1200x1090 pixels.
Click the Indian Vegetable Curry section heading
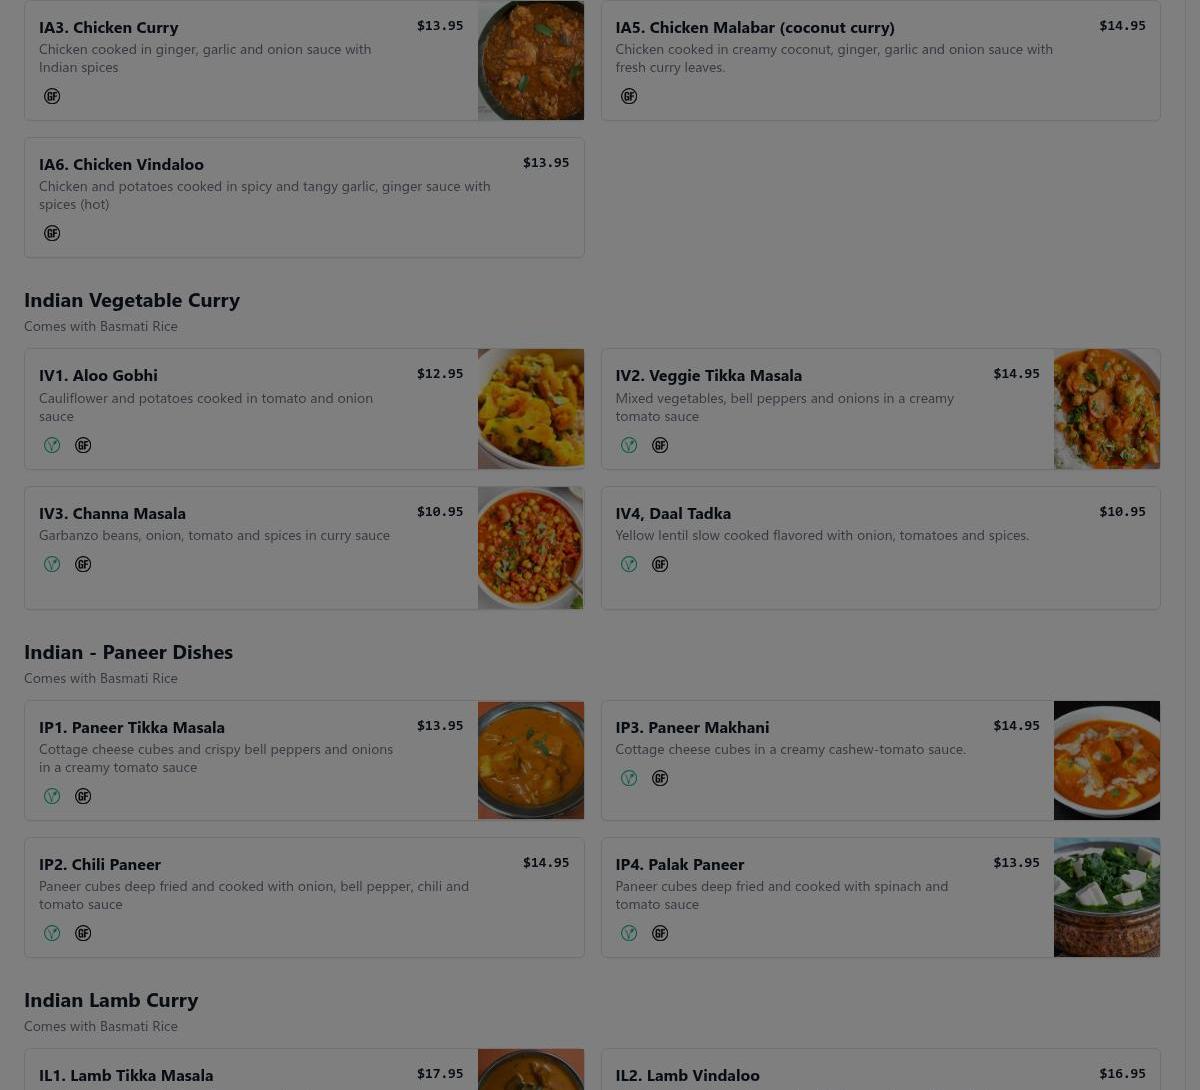[x=132, y=300]
